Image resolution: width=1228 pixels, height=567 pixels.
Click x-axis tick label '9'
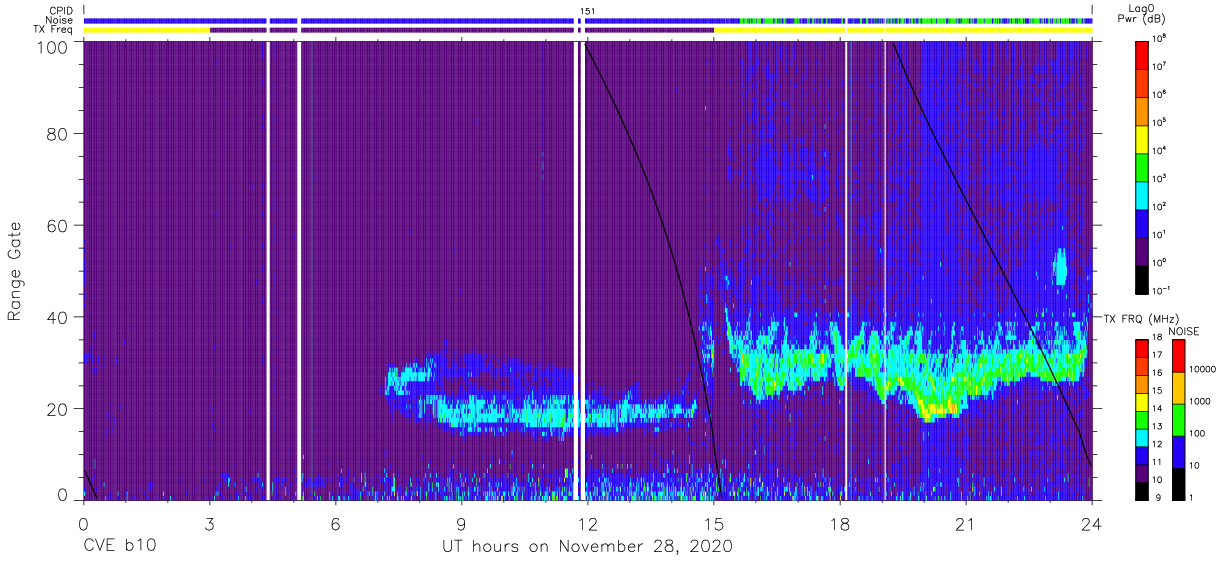click(461, 523)
